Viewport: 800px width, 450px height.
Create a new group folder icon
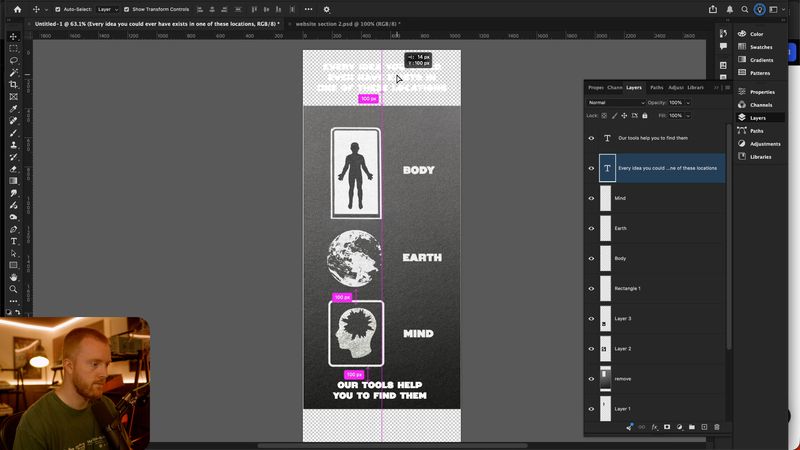point(692,427)
